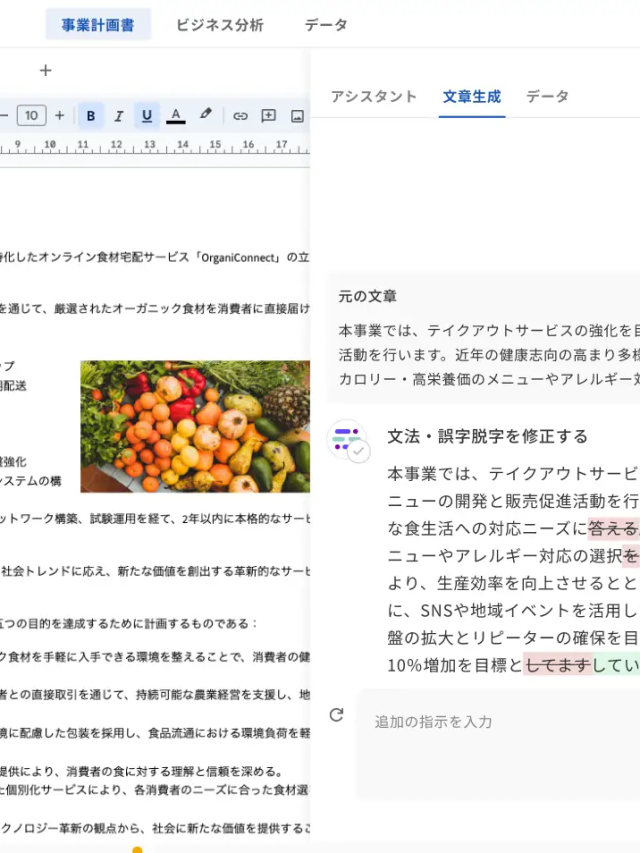Click the AI assistant avatar icon
The image size is (640, 853).
pyautogui.click(x=347, y=439)
